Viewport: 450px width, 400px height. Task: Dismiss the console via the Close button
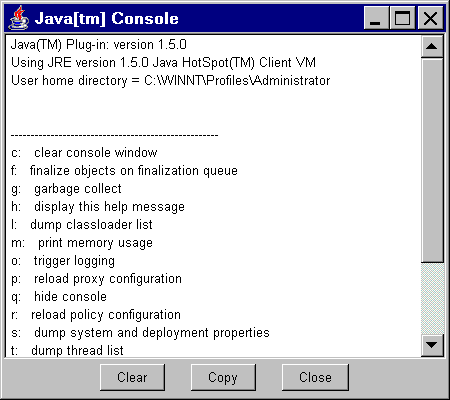pyautogui.click(x=315, y=377)
